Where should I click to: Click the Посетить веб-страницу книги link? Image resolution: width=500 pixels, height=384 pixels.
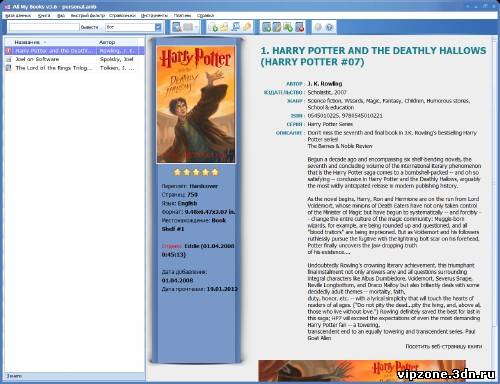click(444, 347)
